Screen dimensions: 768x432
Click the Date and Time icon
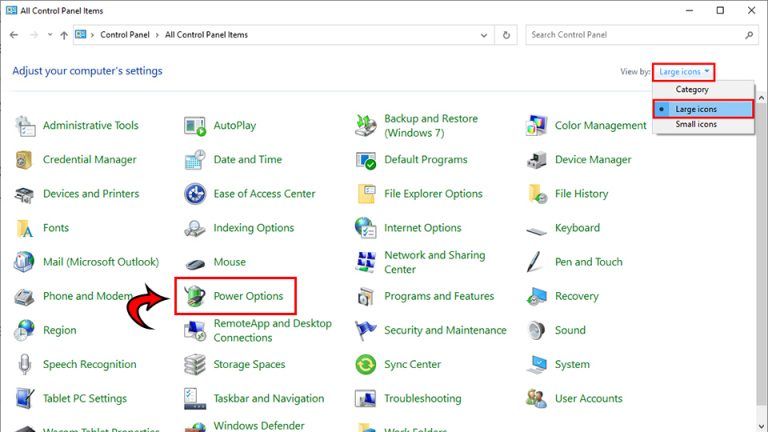click(x=195, y=160)
